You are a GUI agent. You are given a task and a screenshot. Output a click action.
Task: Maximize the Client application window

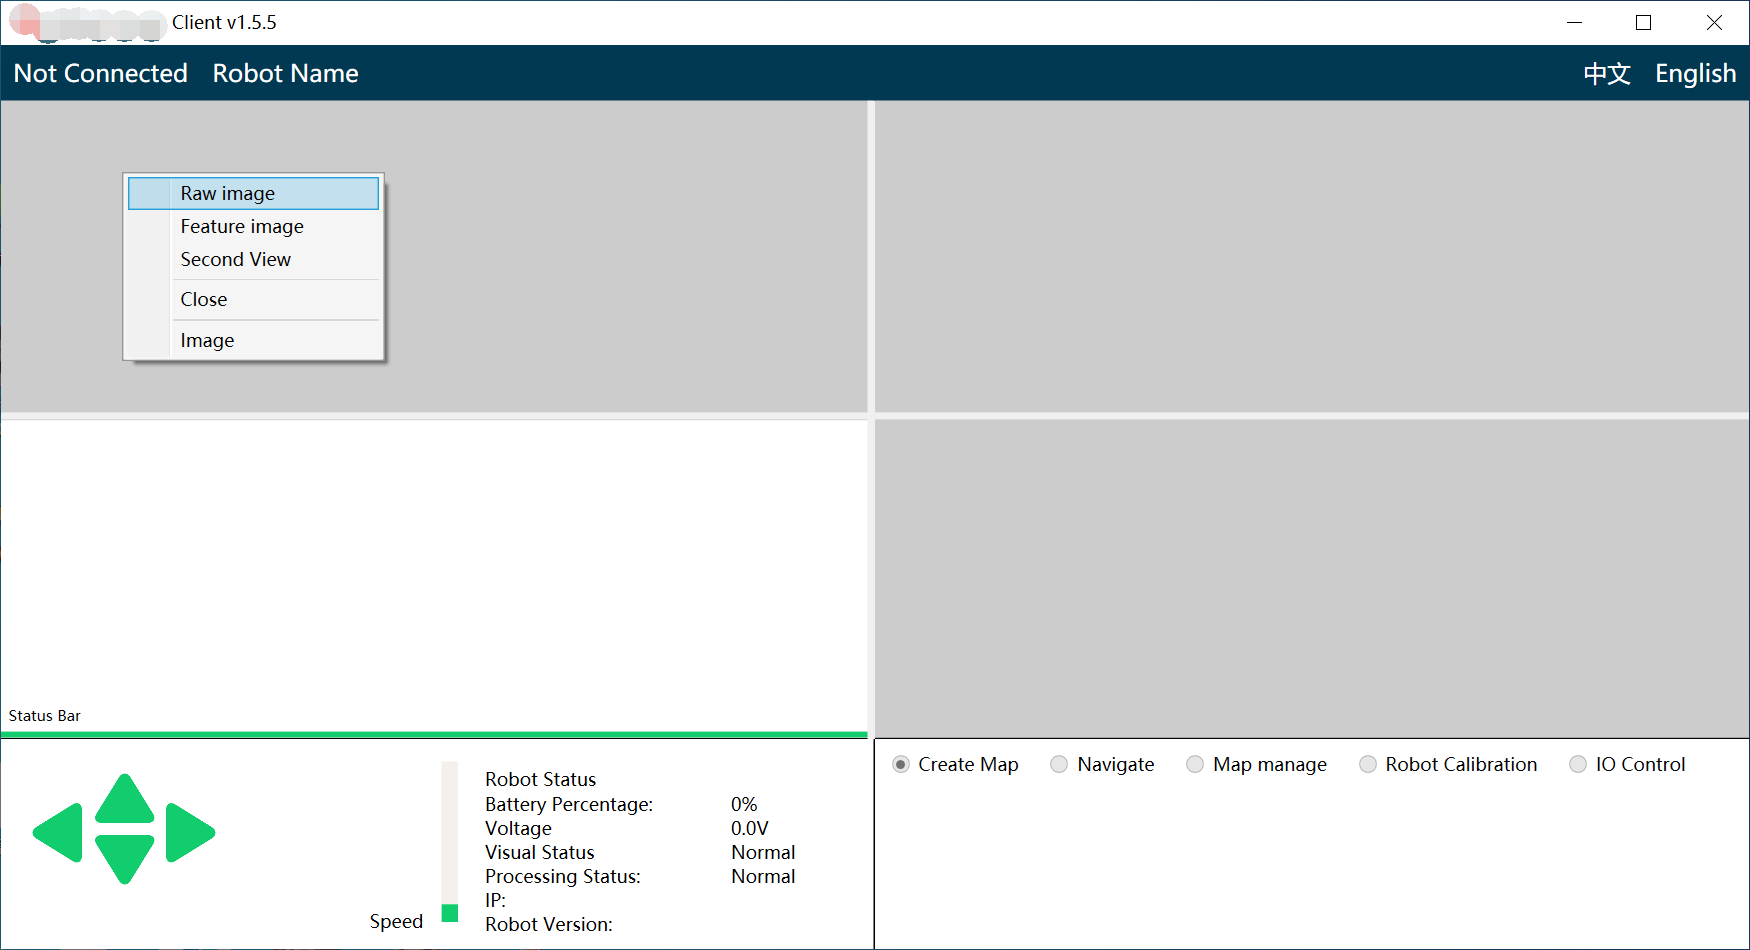1643,23
